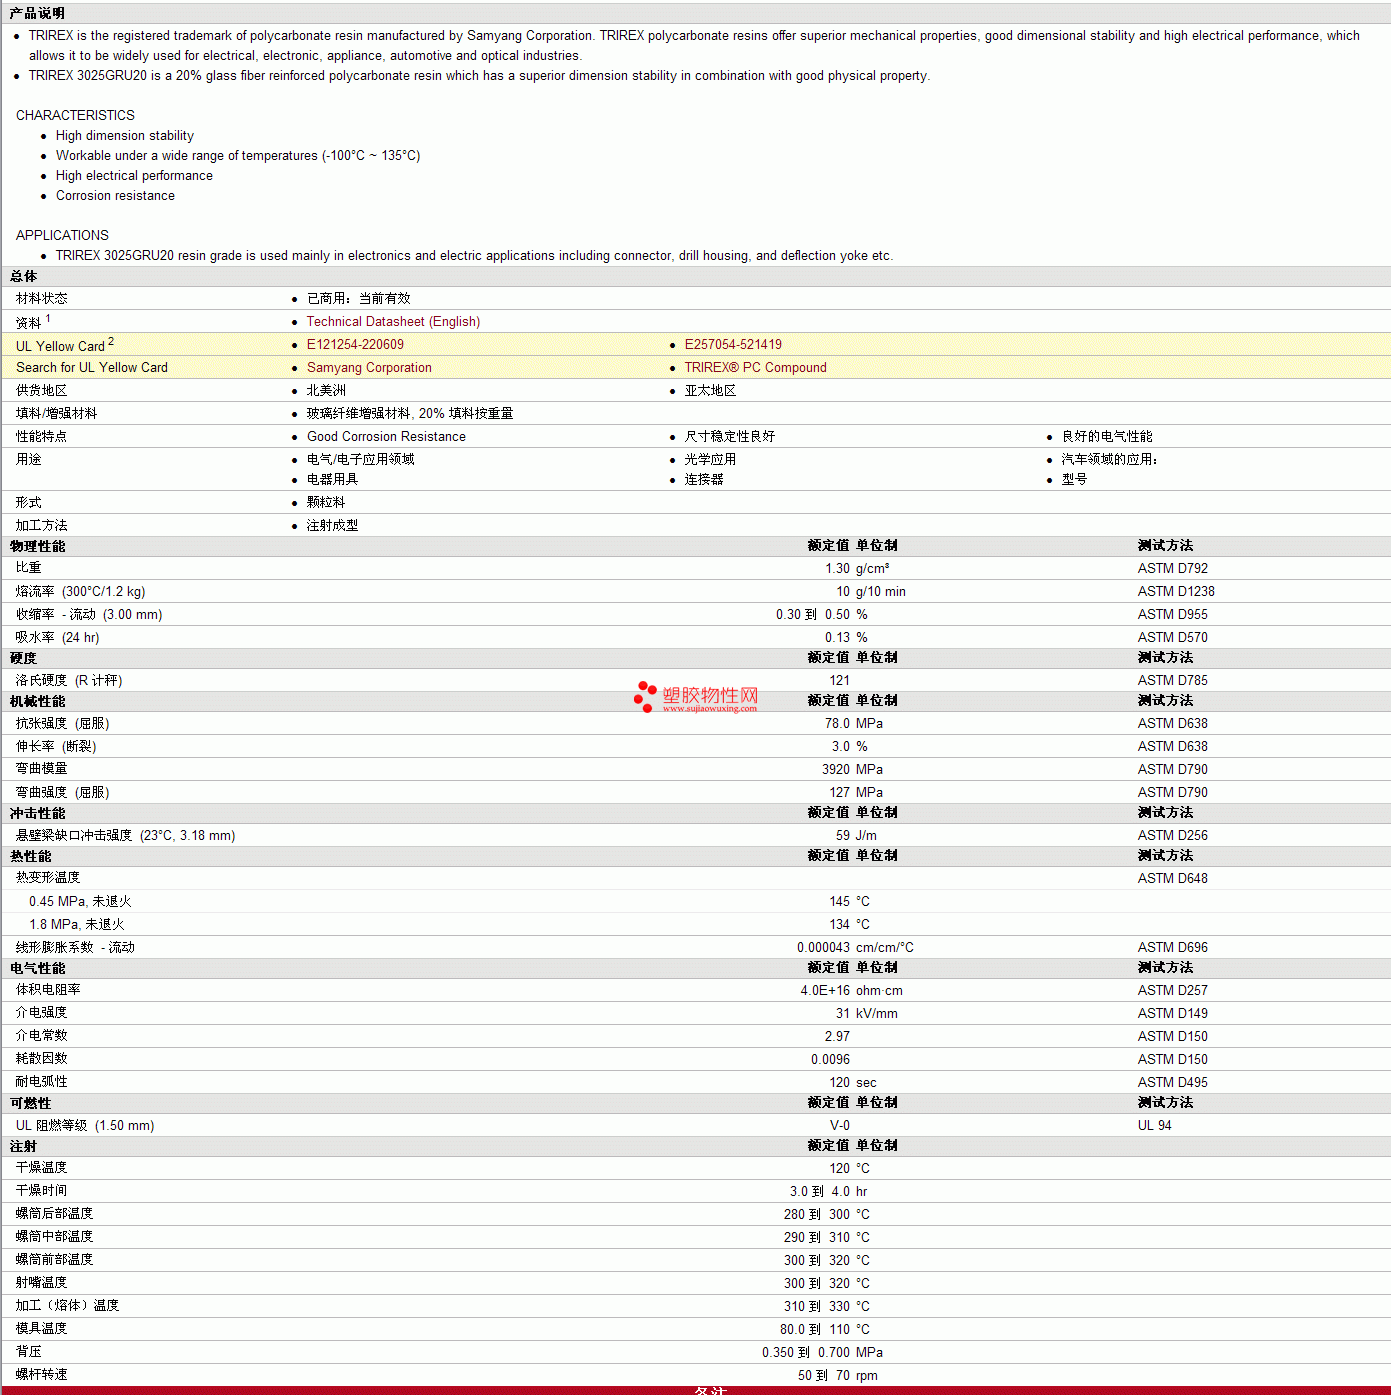
Task: Select the "ASTM D256" test method
Action: tap(1173, 836)
